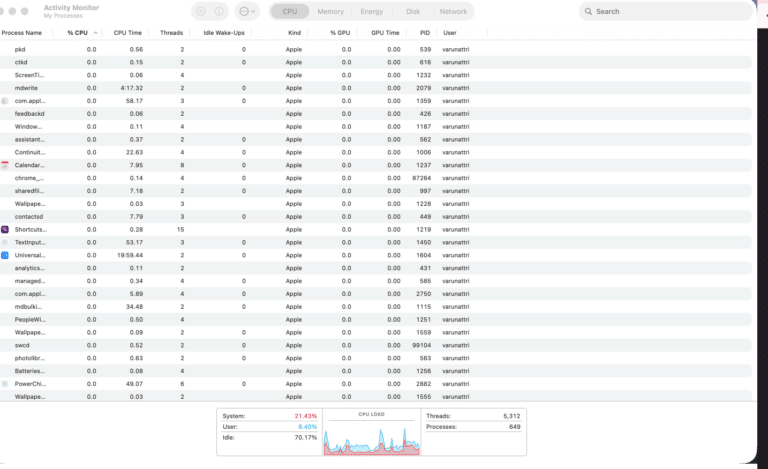Click the com.appl icon in PID 1359 row
The image size is (768, 469).
(5, 101)
